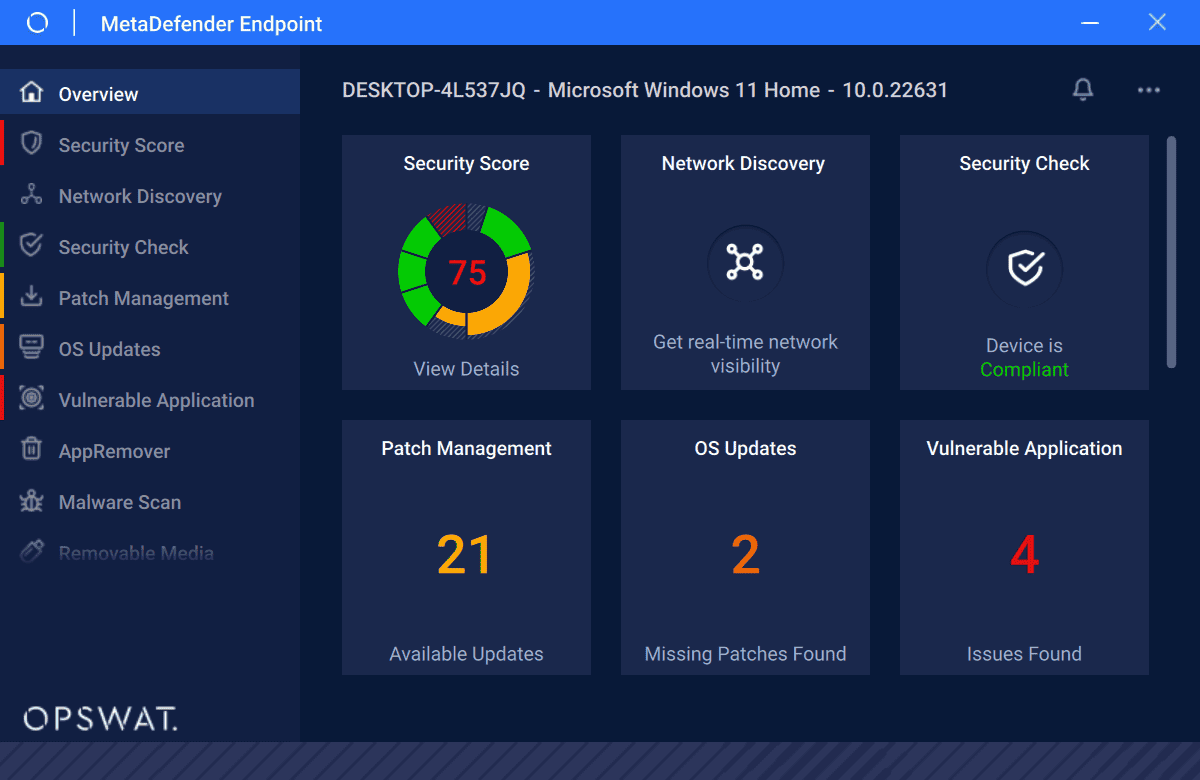Screen dimensions: 1200x780
Task: Click the OPSWAT logo at sidebar bottom
Action: point(100,717)
